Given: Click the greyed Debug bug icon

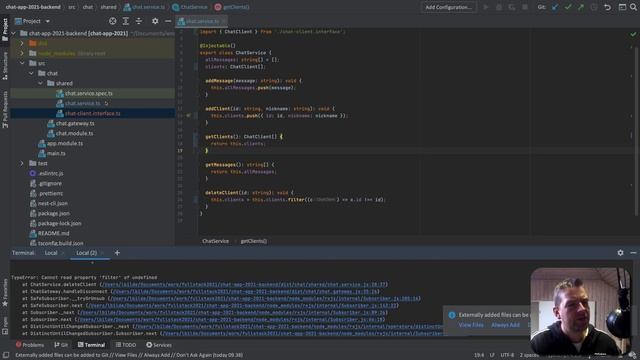Looking at the screenshot, I should (x=499, y=7).
